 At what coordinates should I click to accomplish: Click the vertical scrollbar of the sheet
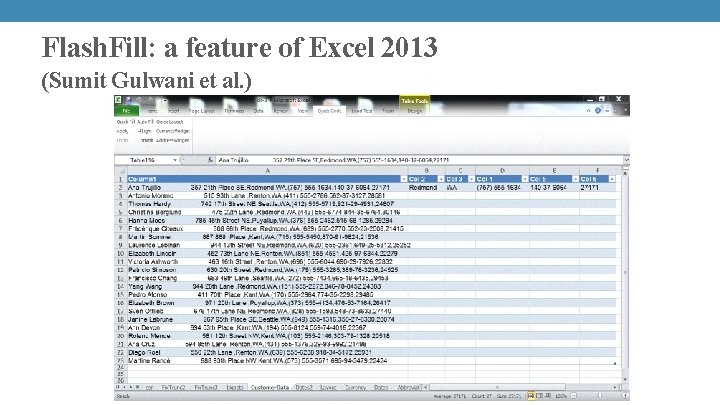click(x=625, y=276)
